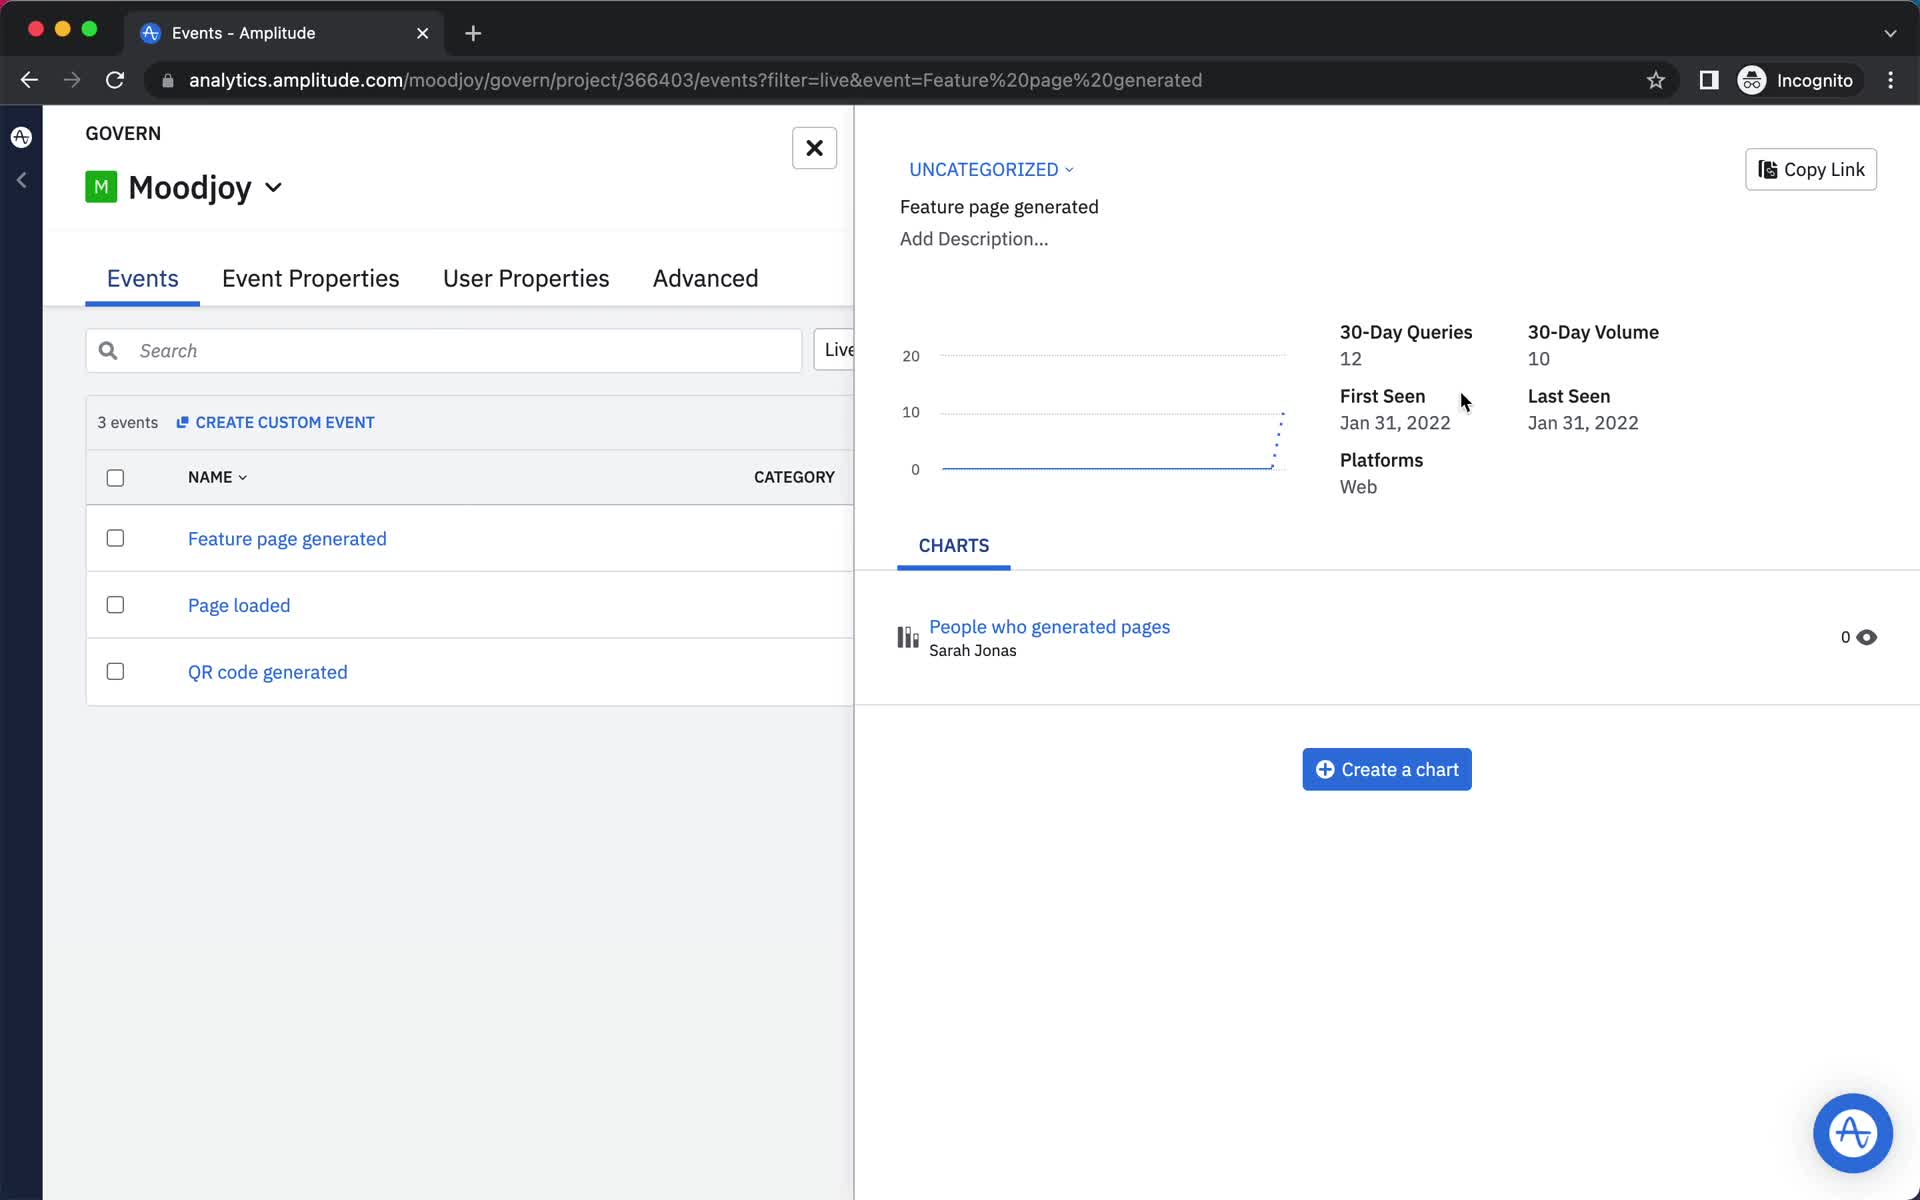Click the 30-Day Queries value 12
1920x1200 pixels.
[1350, 359]
